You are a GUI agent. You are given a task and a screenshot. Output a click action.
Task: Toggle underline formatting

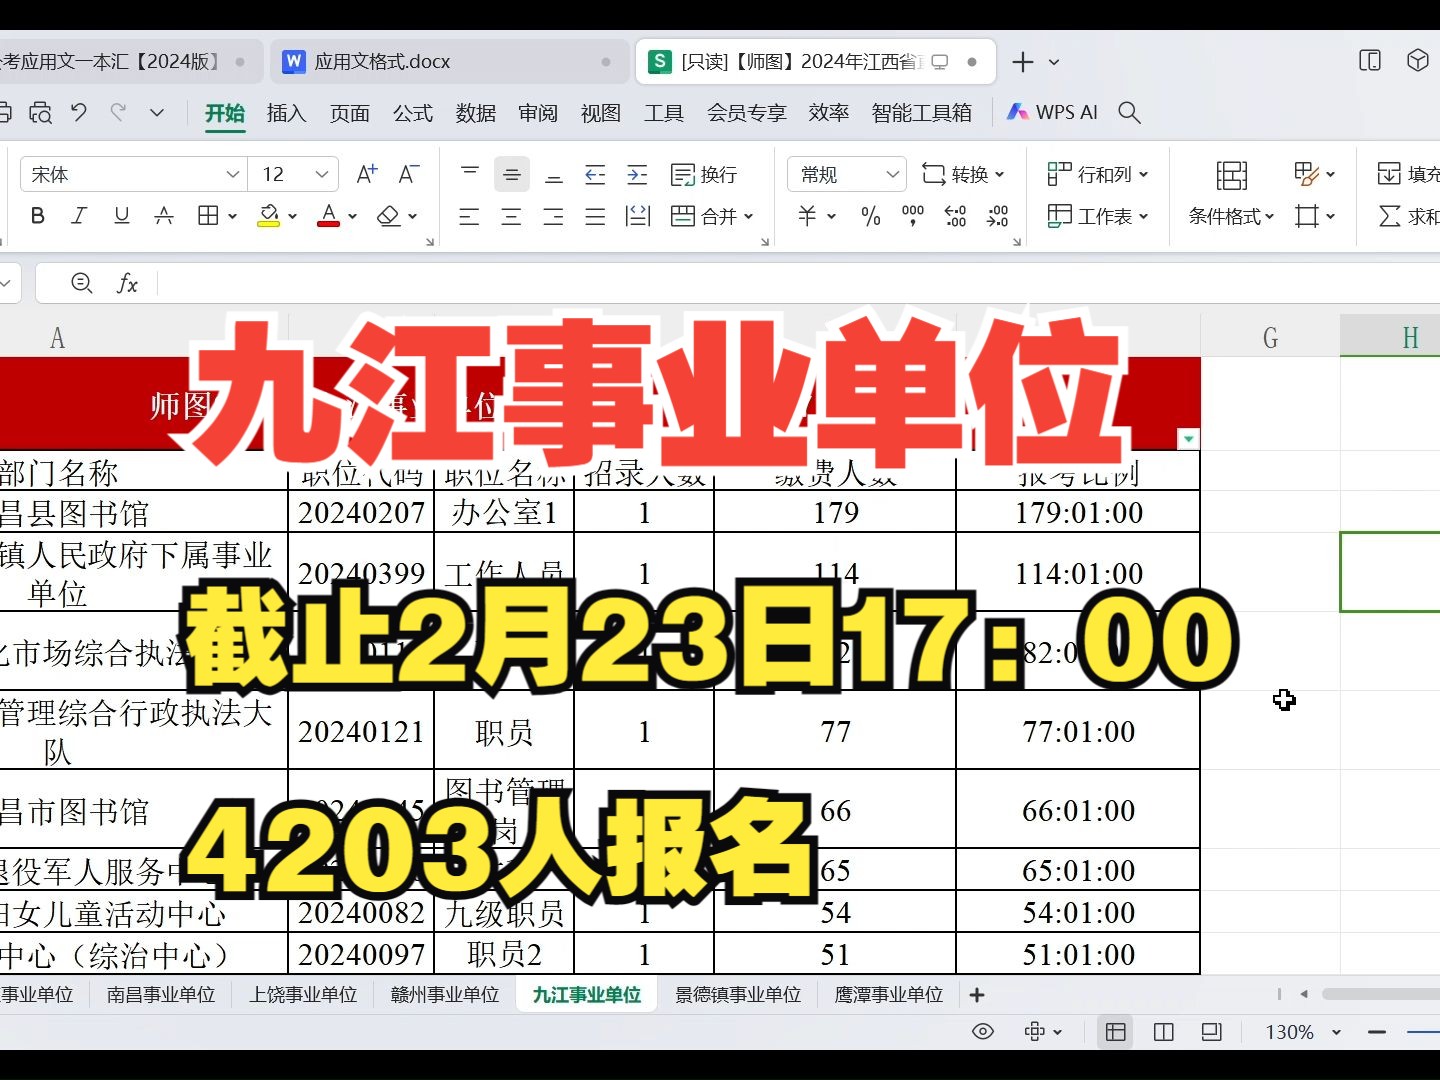121,216
